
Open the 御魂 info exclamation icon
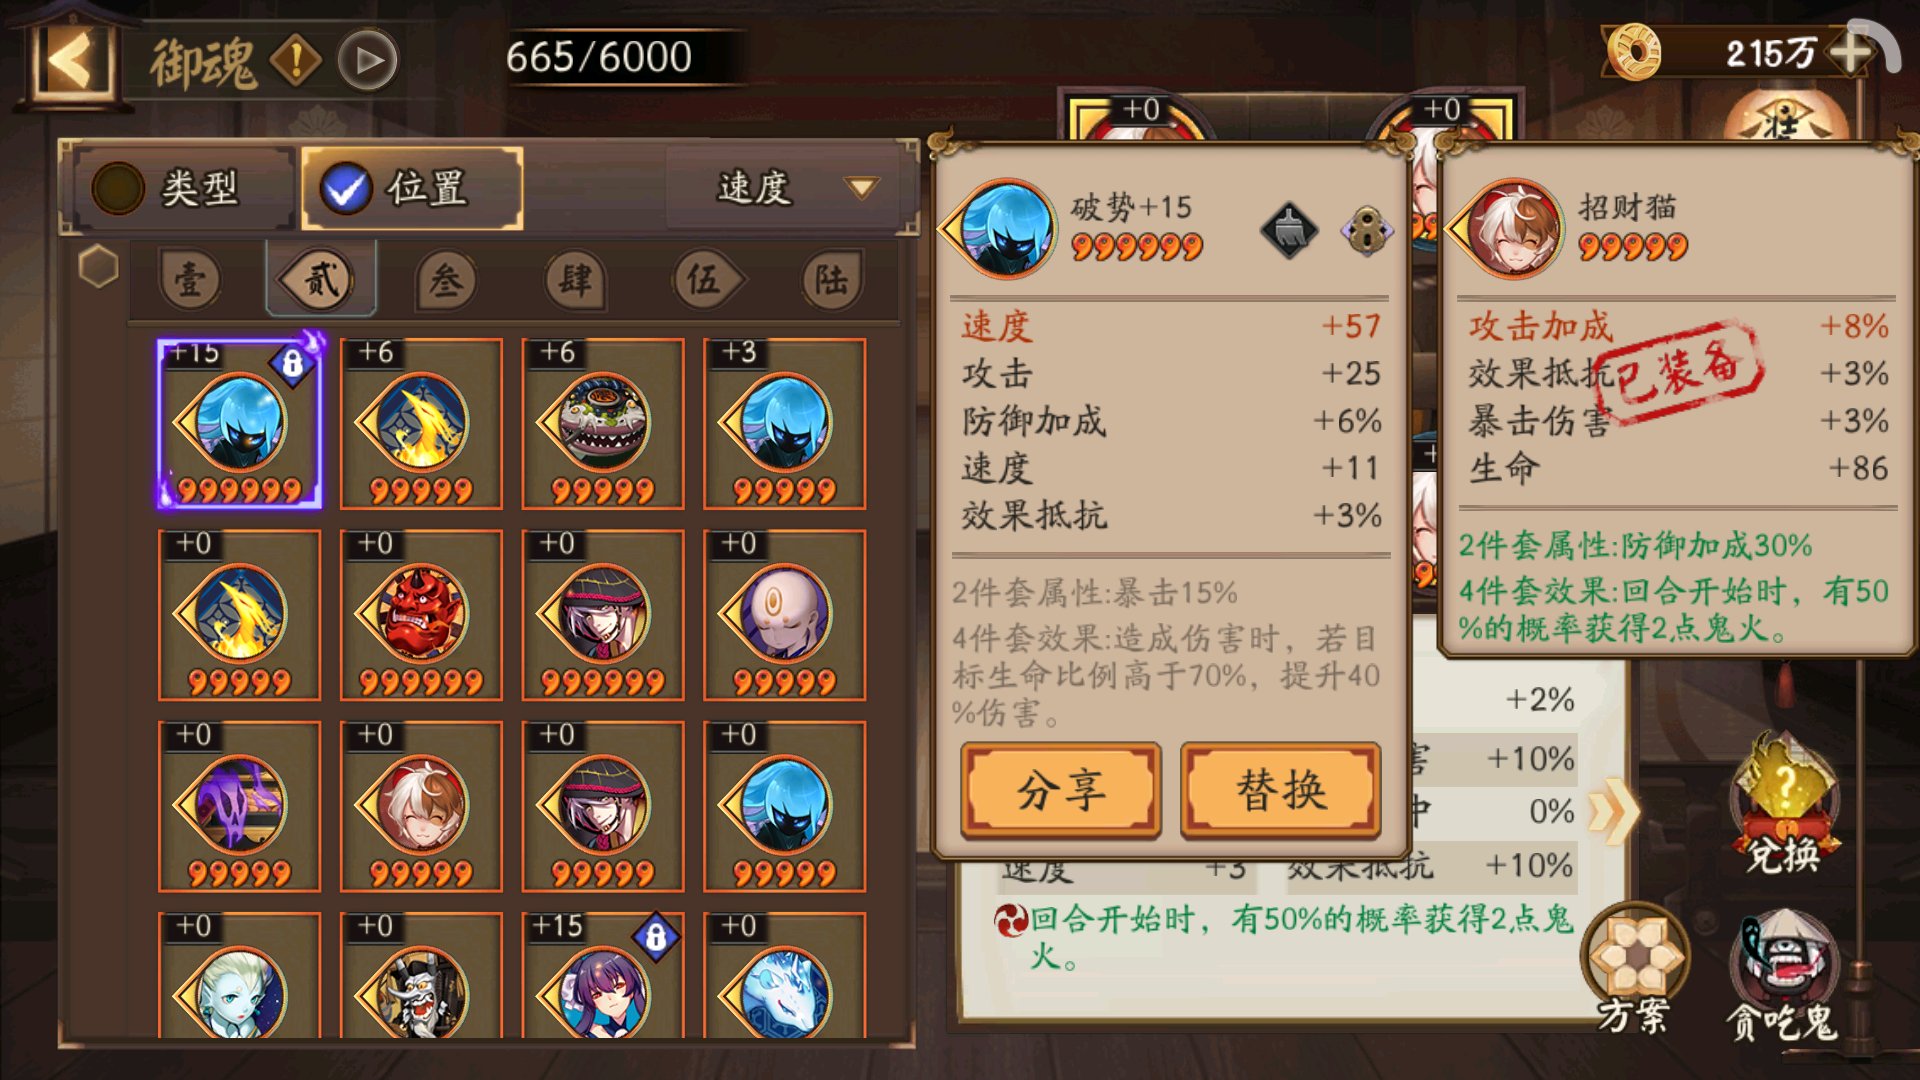[x=297, y=60]
